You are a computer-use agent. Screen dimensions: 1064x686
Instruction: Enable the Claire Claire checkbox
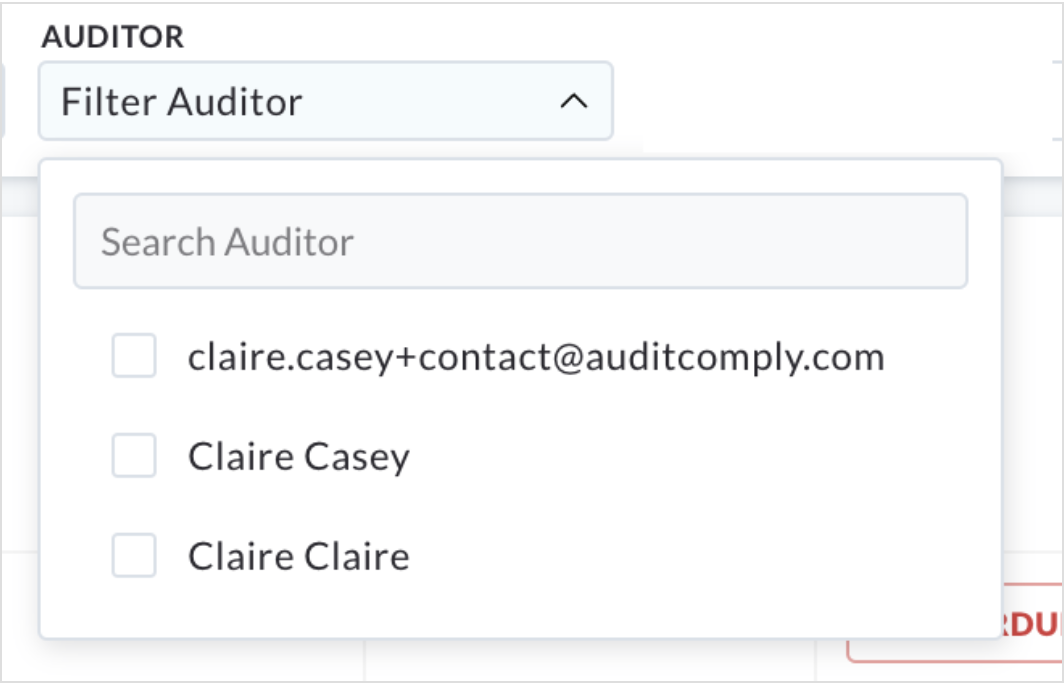(x=134, y=556)
